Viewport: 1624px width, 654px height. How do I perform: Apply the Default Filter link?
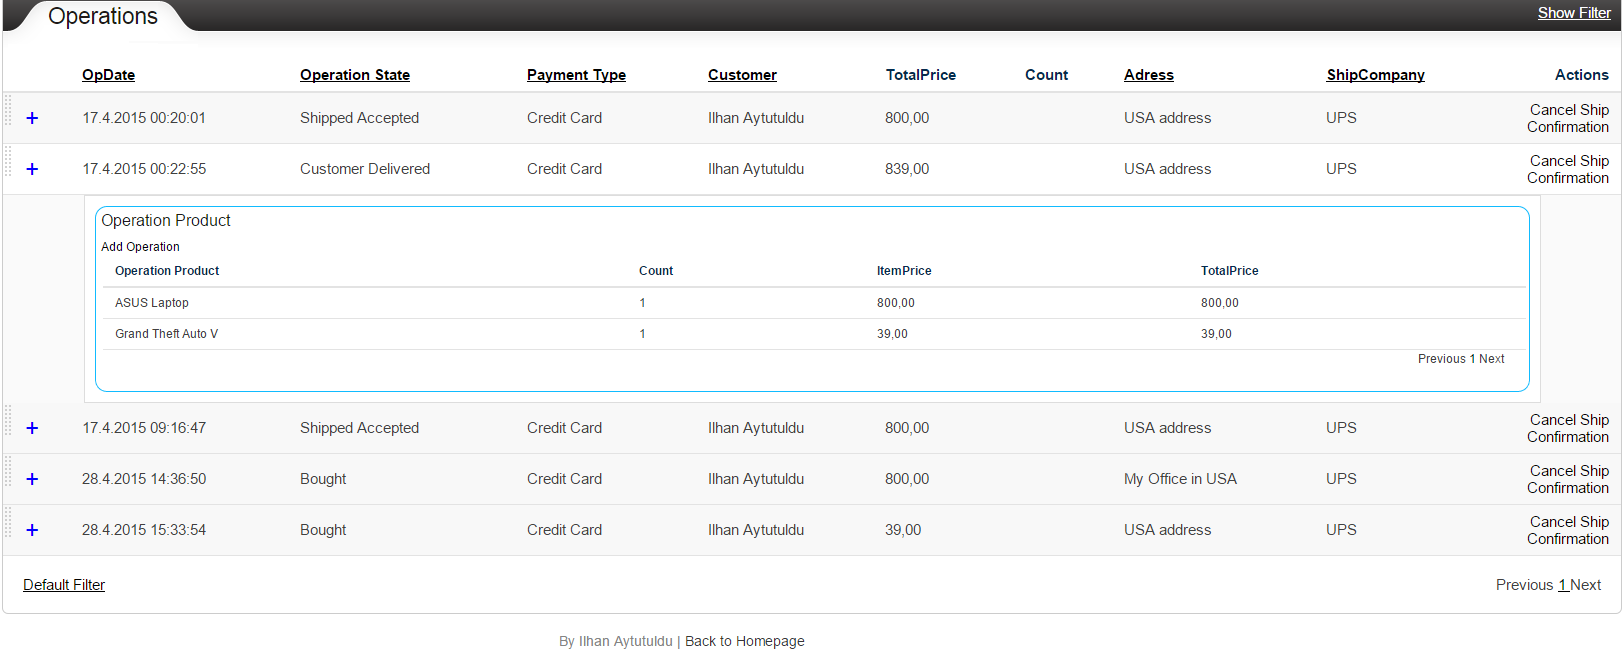click(64, 585)
